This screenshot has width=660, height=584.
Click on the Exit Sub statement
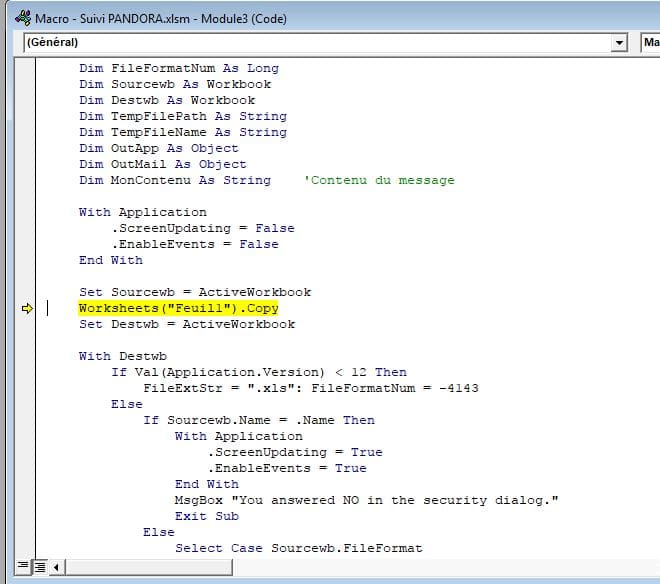206,516
